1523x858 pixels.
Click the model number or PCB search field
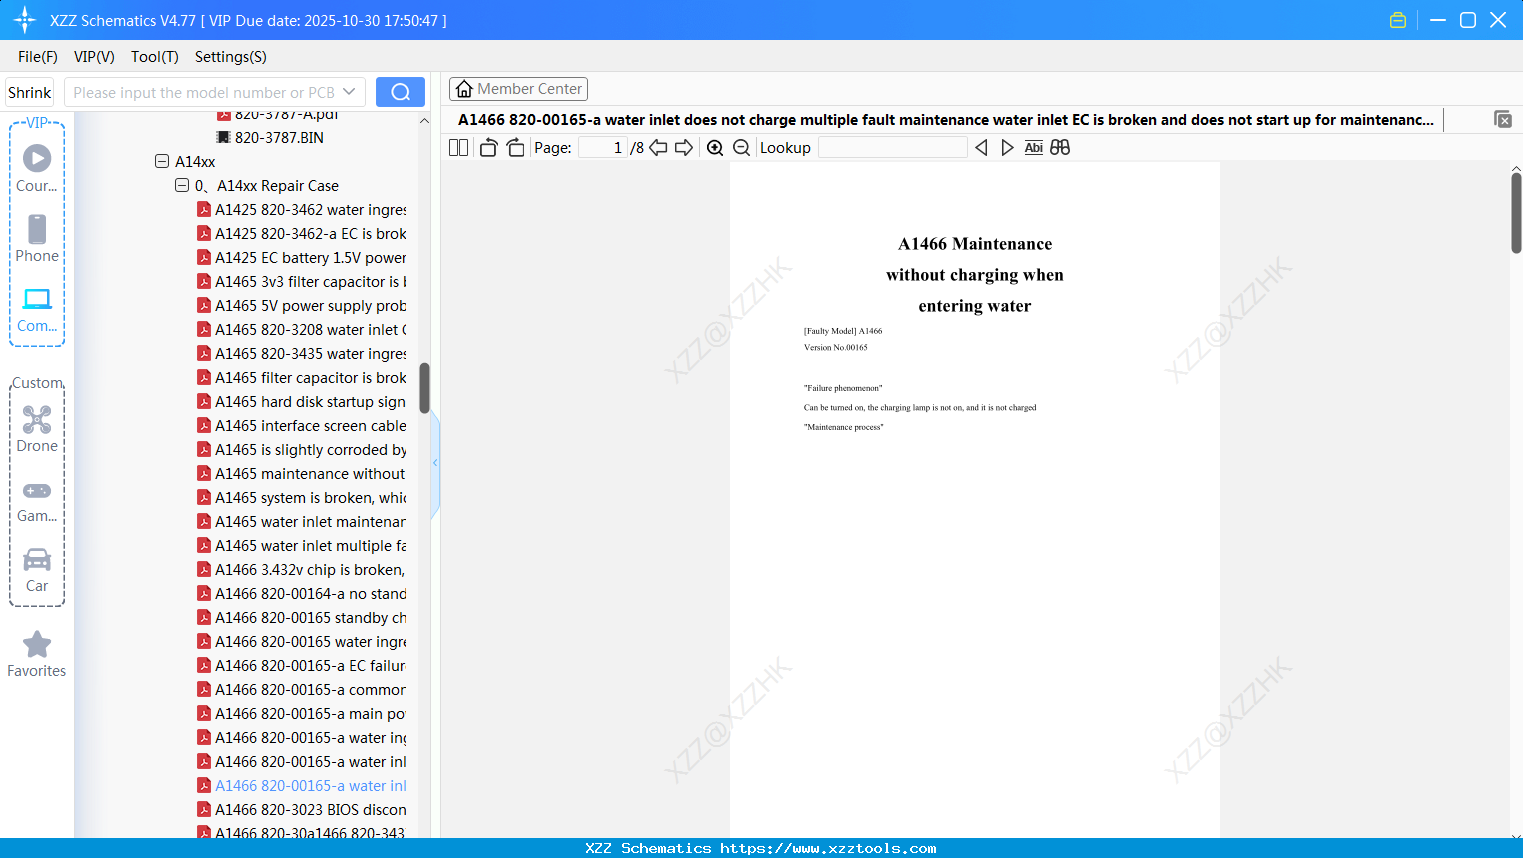coord(204,92)
